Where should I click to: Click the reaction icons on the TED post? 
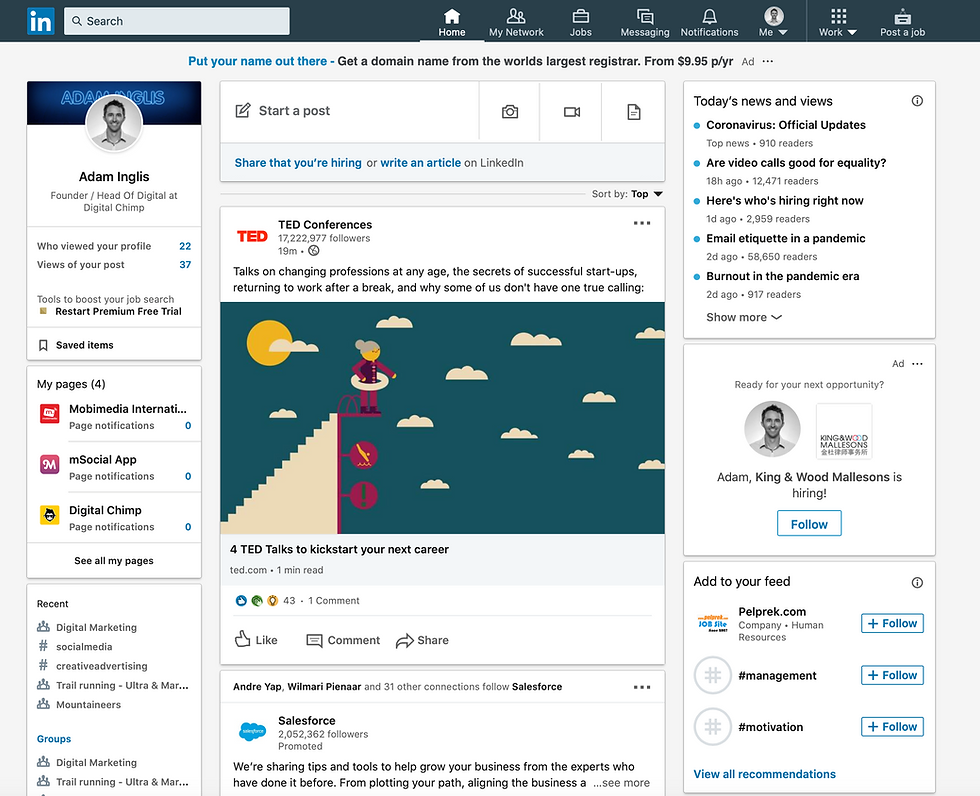coord(256,600)
